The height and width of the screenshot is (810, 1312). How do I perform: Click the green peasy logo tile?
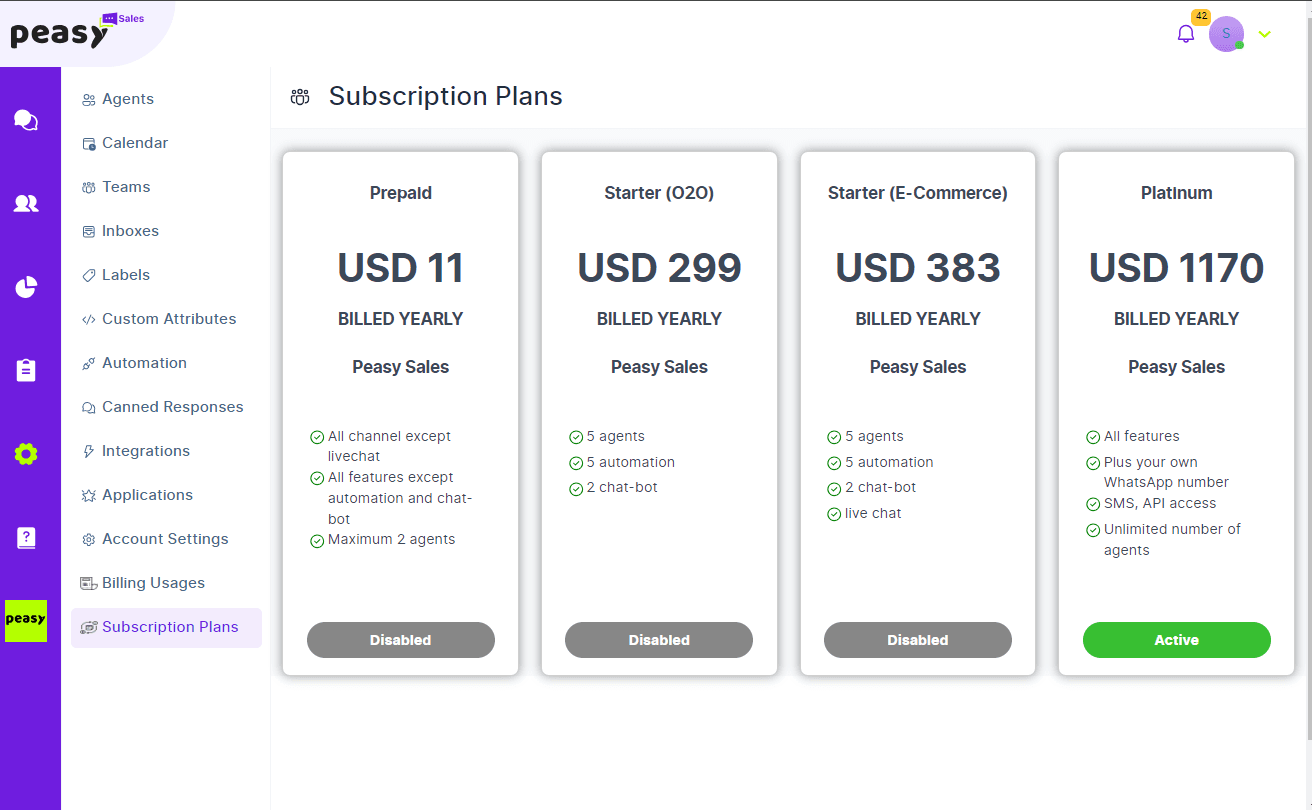[x=26, y=620]
